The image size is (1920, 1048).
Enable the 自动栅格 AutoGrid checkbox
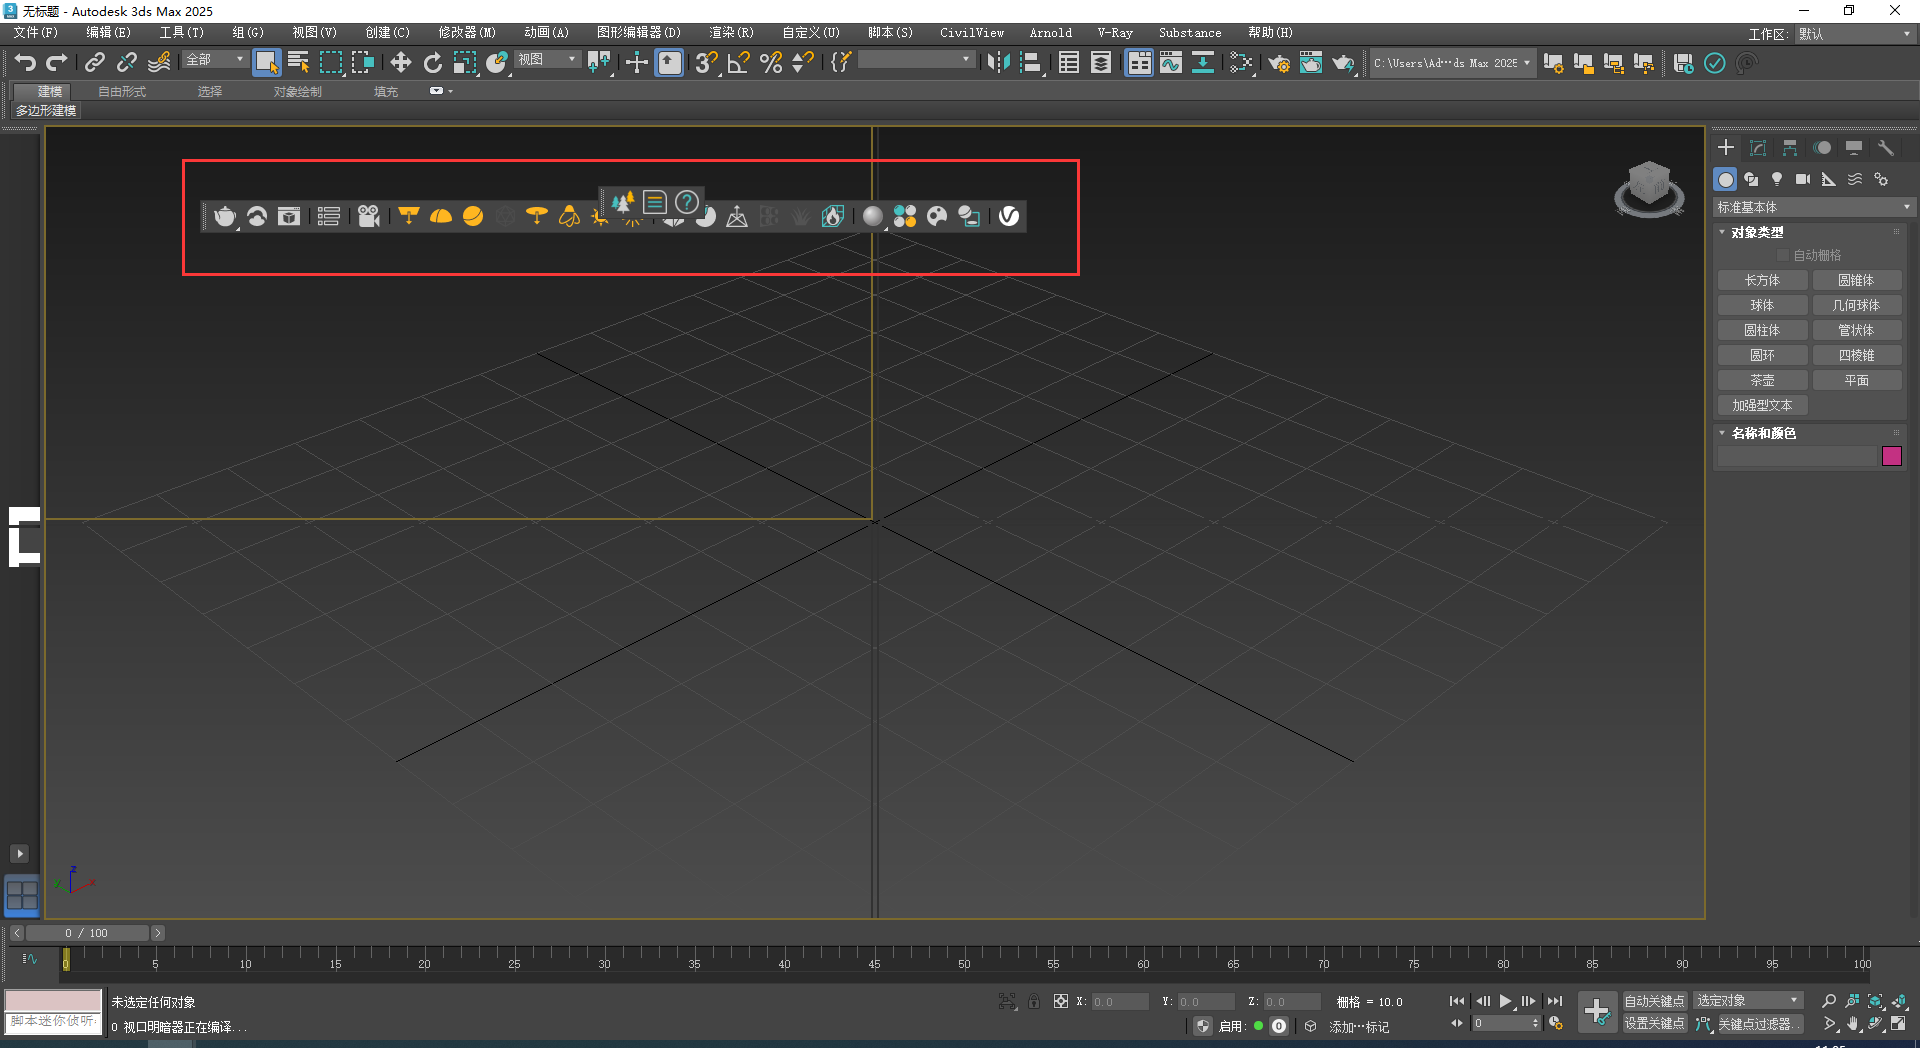pyautogui.click(x=1783, y=254)
